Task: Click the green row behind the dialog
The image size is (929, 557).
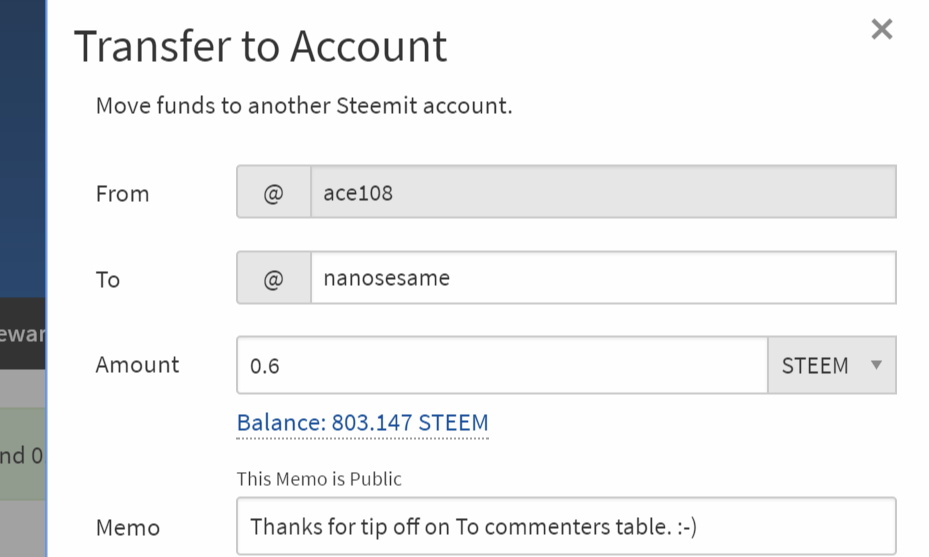Action: pos(22,455)
